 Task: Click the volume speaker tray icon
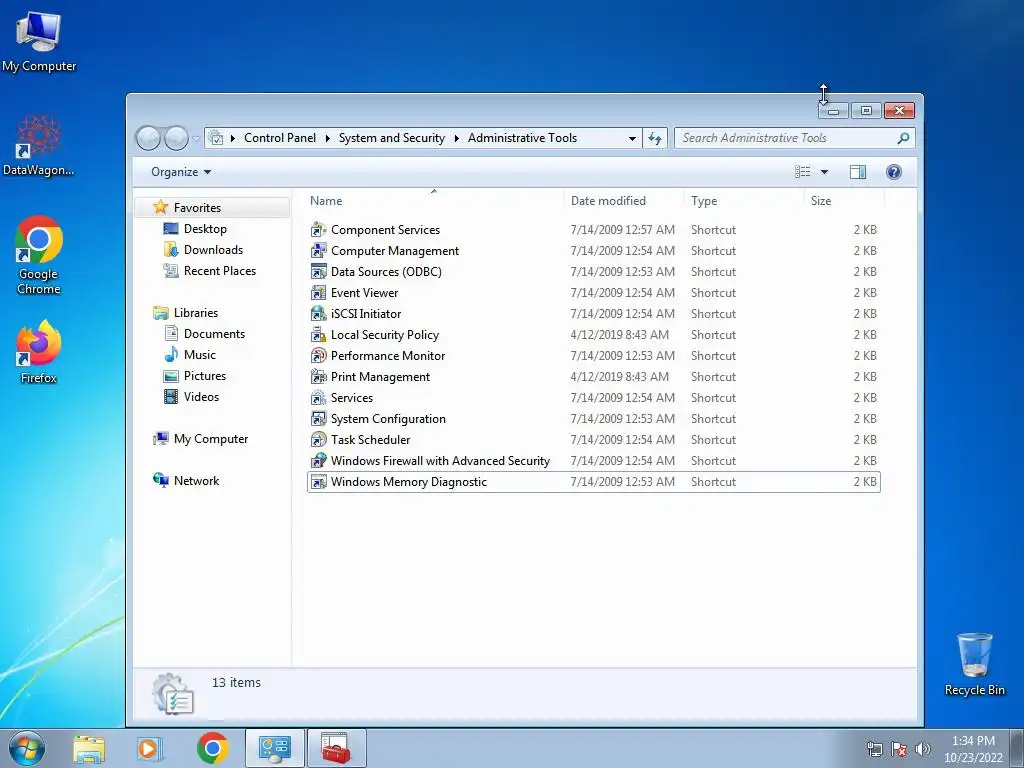pyautogui.click(x=923, y=749)
